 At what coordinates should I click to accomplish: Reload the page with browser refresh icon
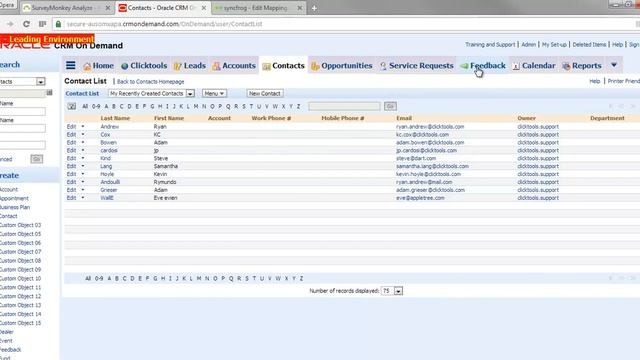coord(26,24)
